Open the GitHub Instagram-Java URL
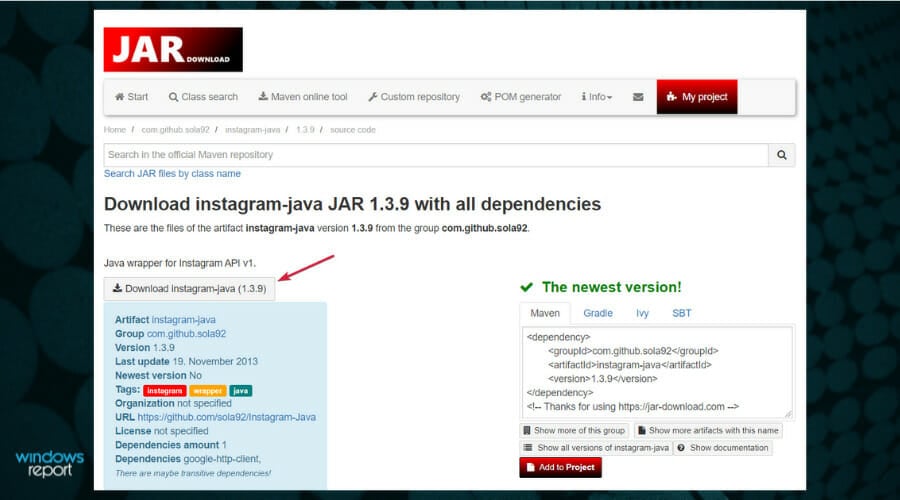The image size is (900, 500). click(227, 417)
